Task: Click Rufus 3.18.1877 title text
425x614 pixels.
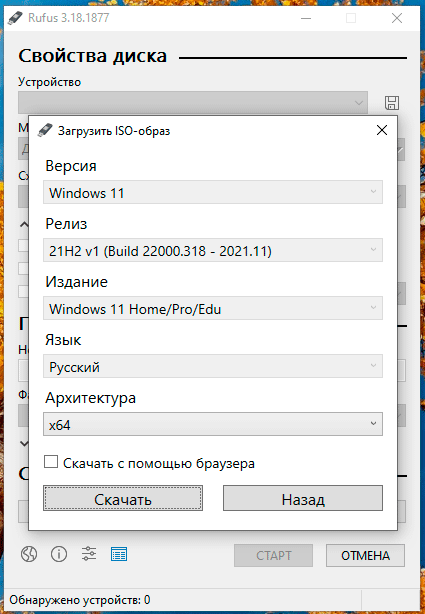Action: [x=69, y=18]
